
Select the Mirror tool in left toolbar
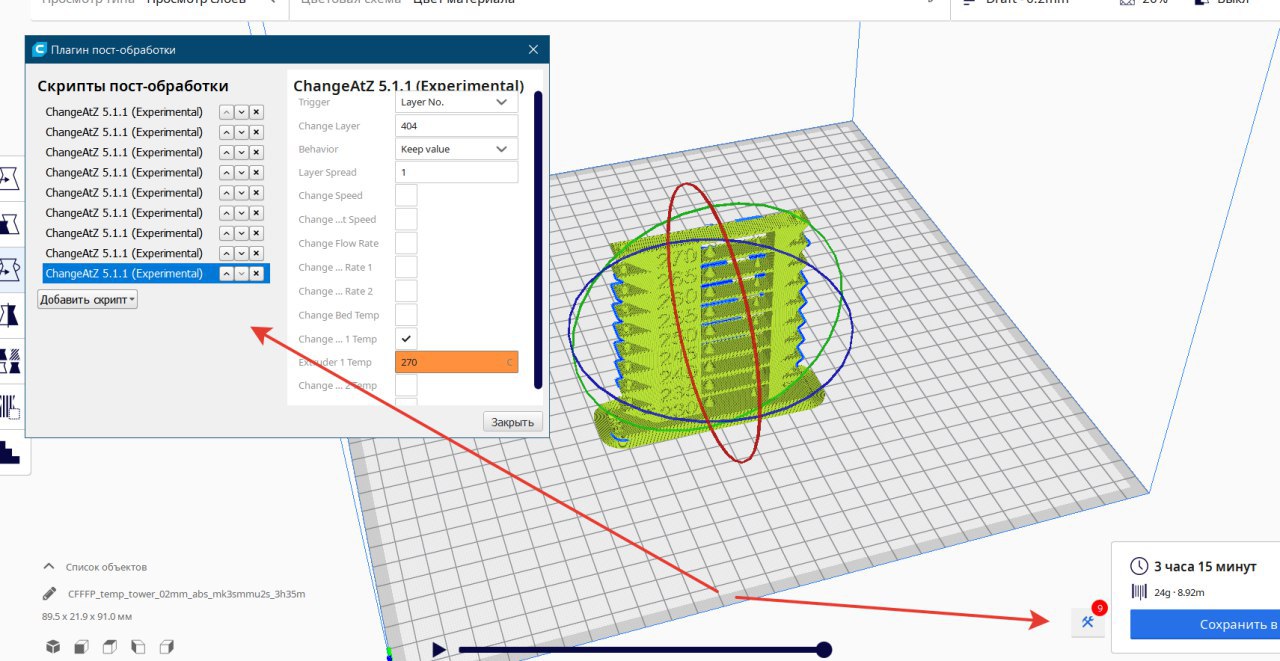(x=10, y=315)
